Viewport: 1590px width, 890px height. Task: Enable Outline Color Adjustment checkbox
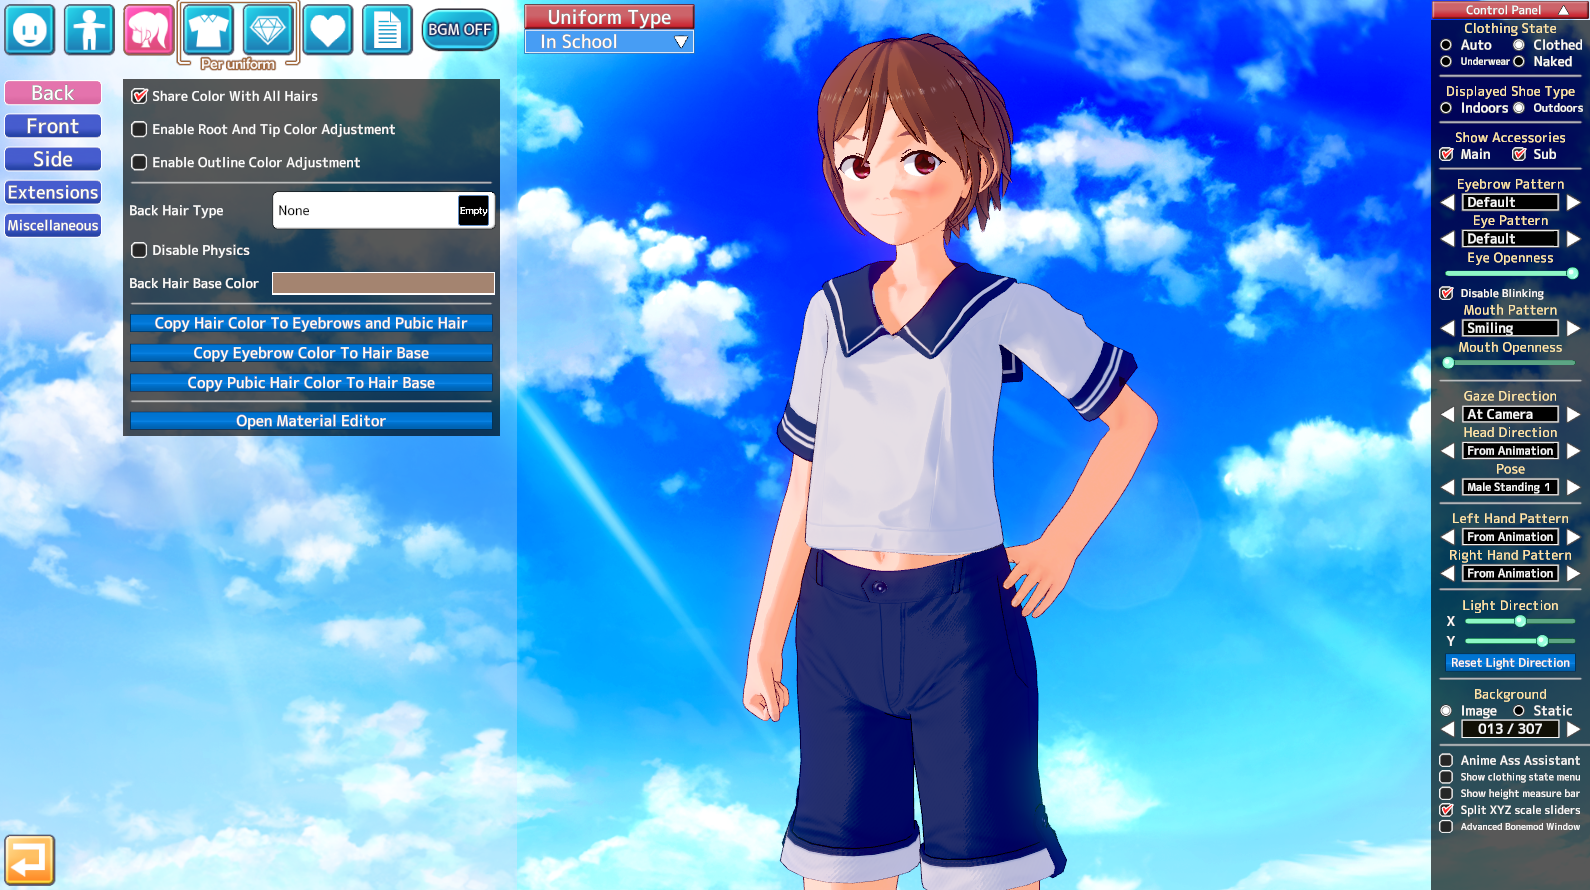(140, 162)
